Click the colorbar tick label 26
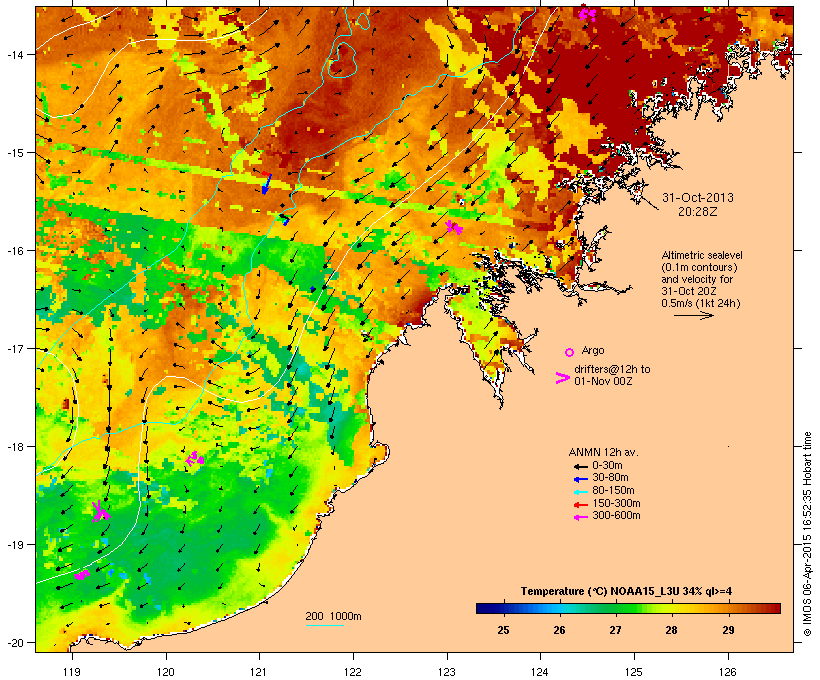Image resolution: width=820 pixels, height=680 pixels. [x=559, y=630]
